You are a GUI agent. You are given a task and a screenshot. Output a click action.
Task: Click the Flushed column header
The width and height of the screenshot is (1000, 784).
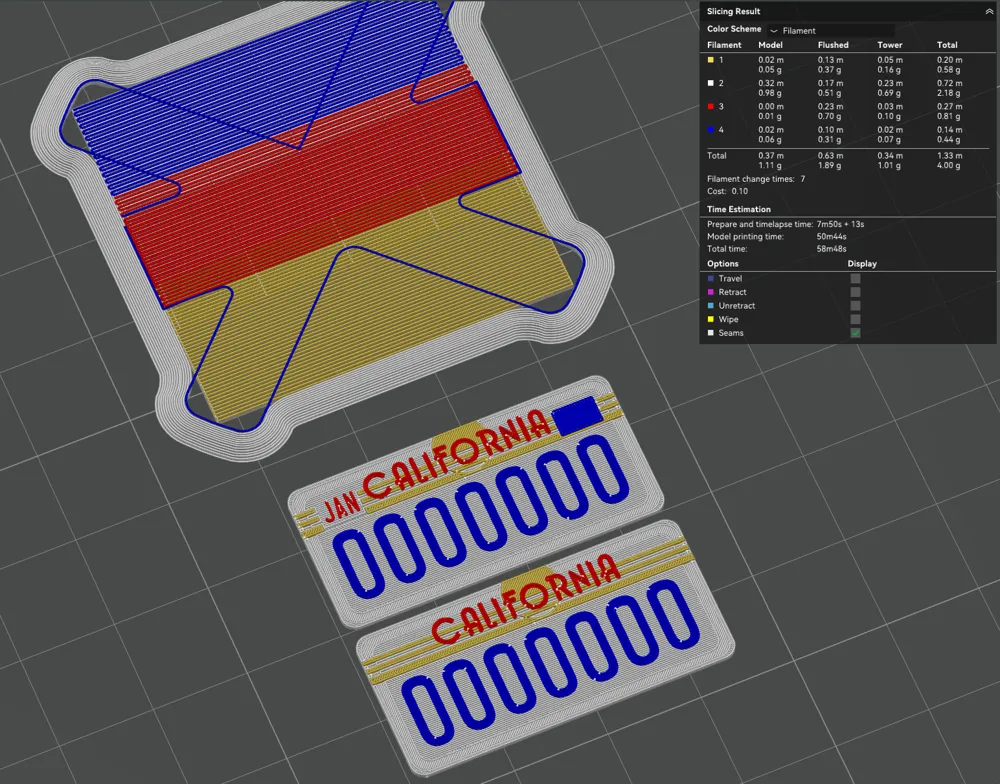[x=833, y=45]
